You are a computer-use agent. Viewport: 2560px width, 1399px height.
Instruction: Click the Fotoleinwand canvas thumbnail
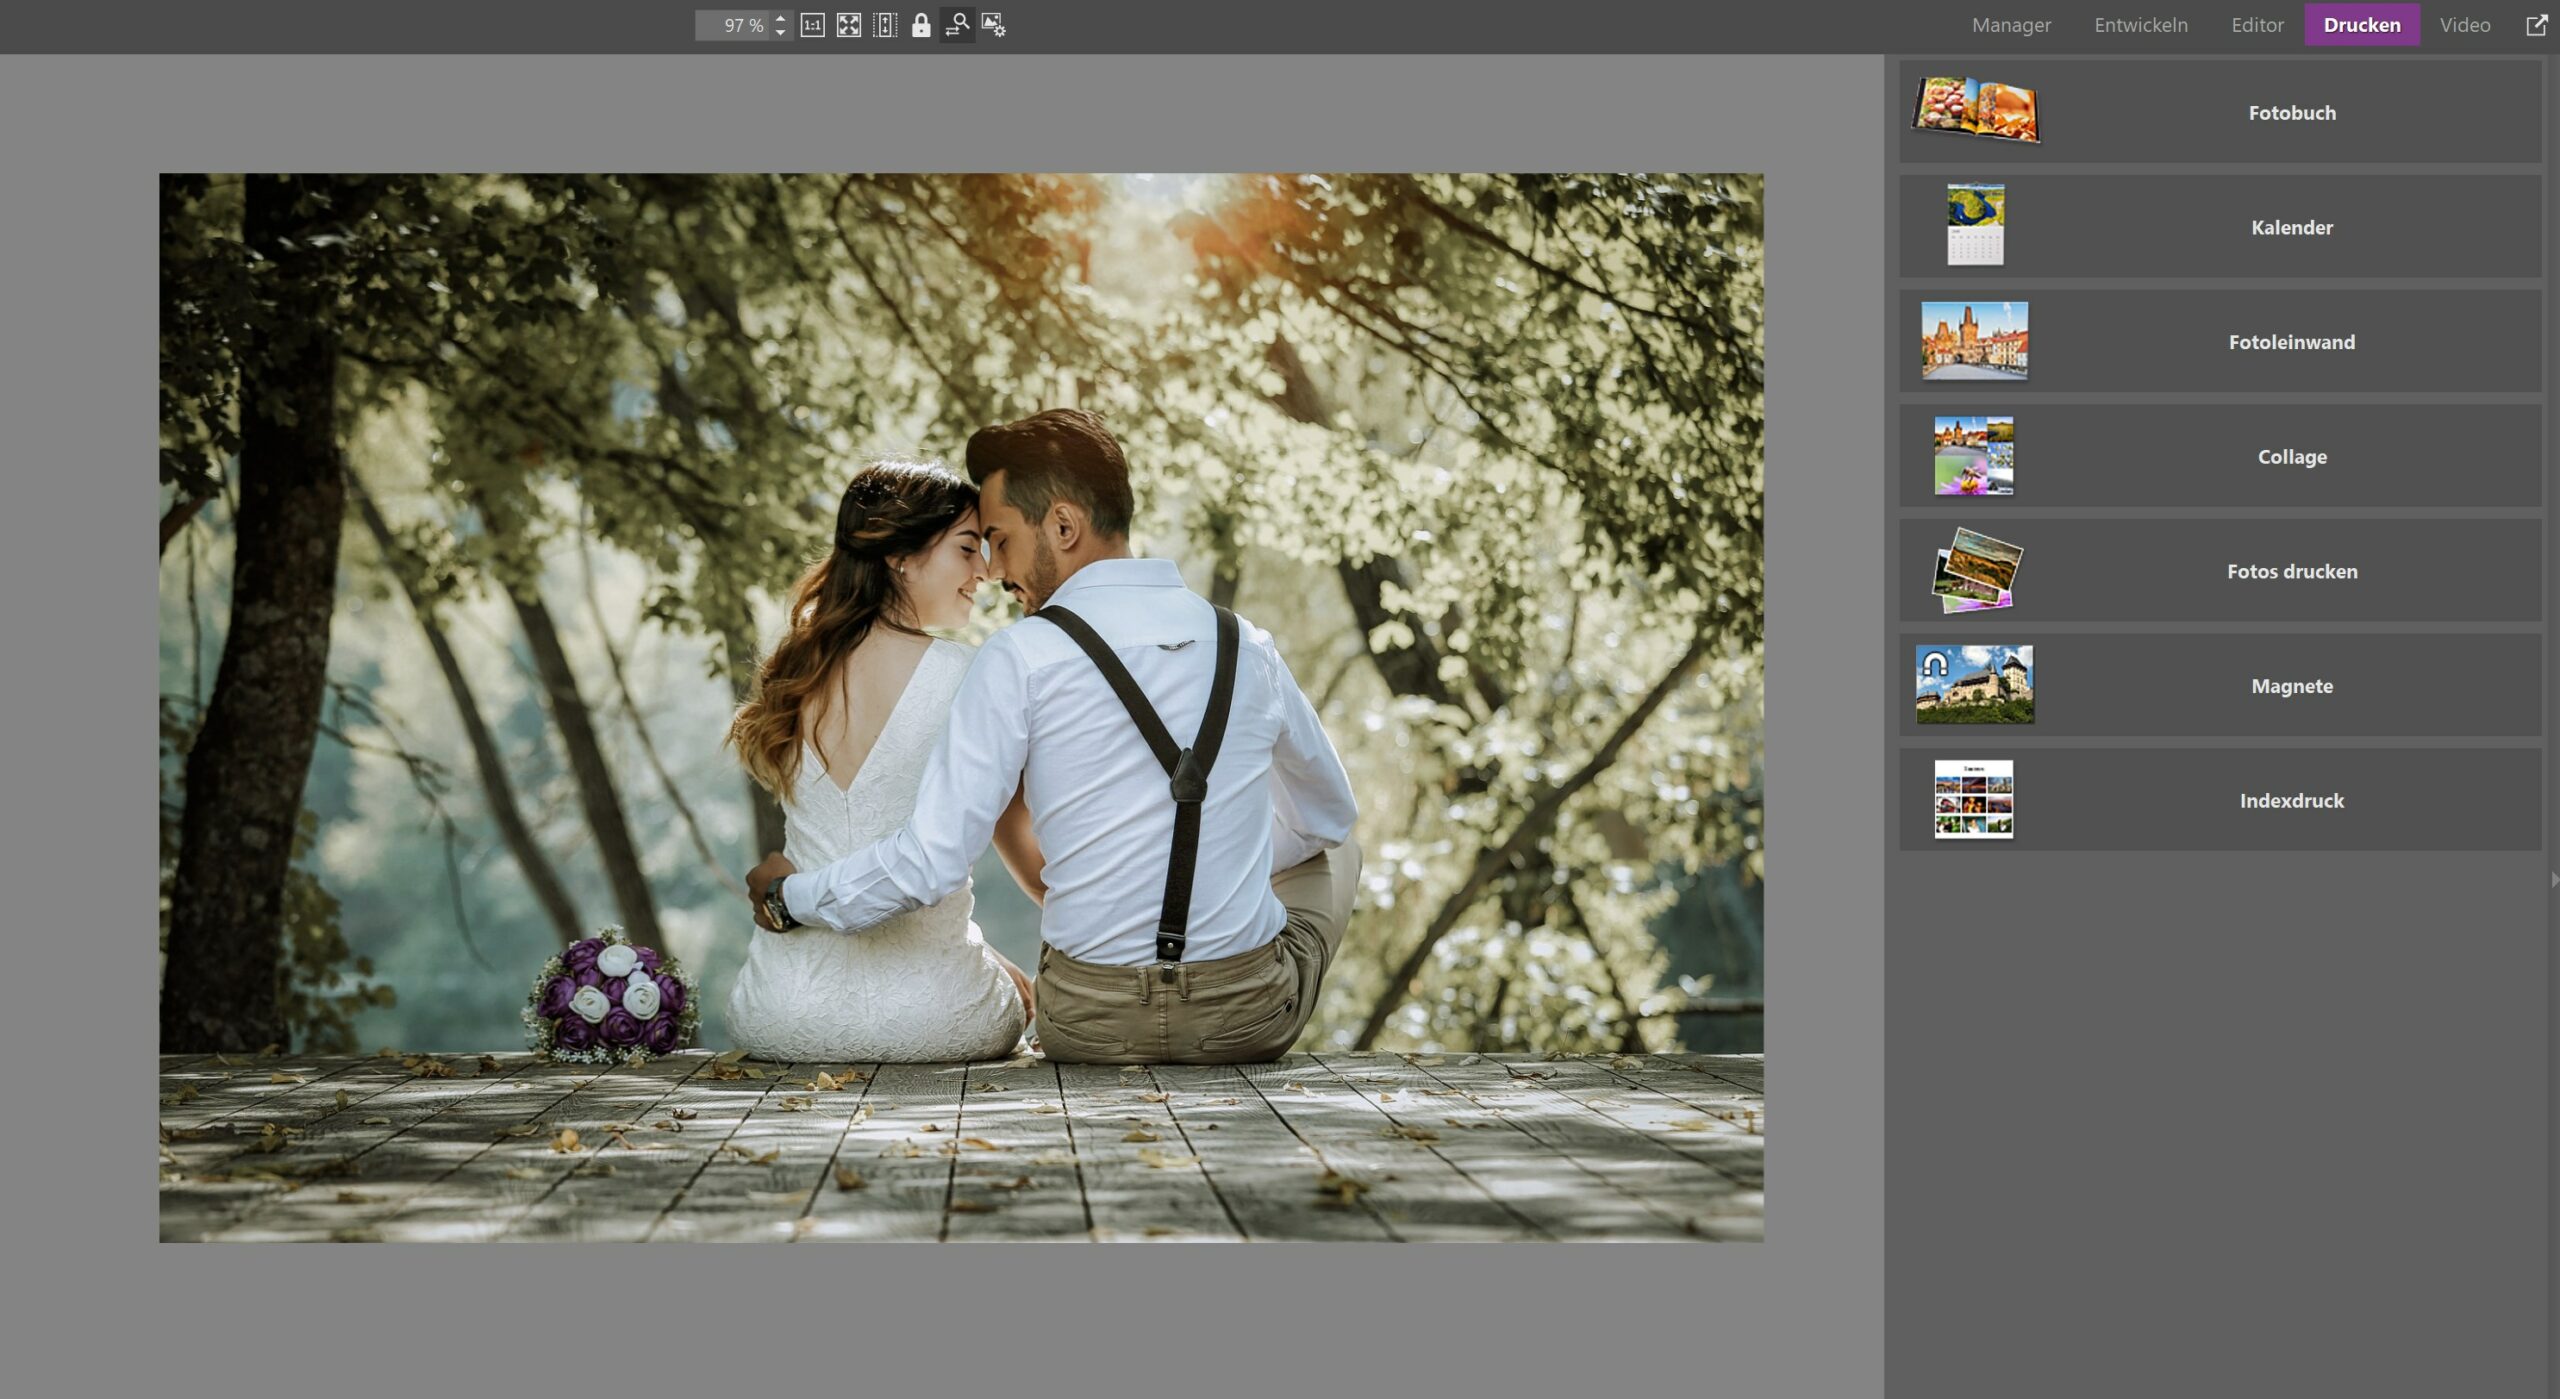[1974, 340]
